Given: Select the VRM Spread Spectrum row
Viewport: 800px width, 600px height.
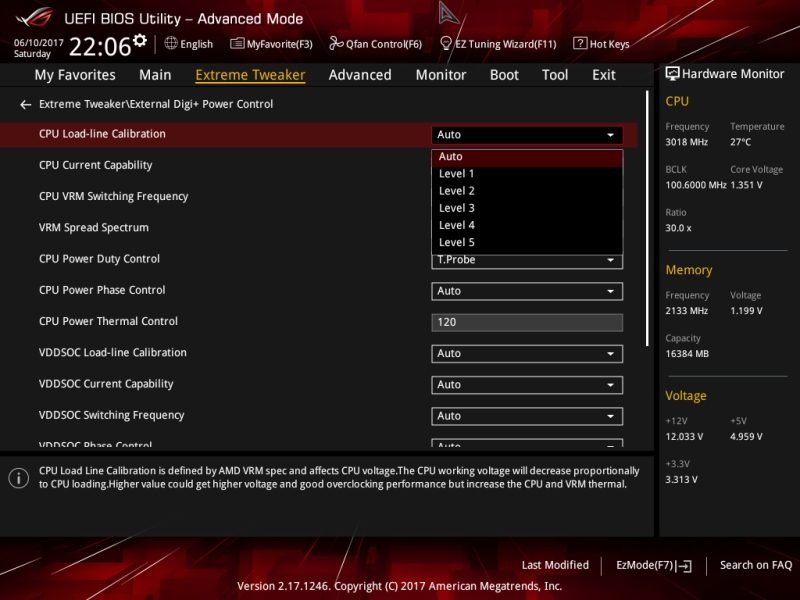Looking at the screenshot, I should click(94, 228).
